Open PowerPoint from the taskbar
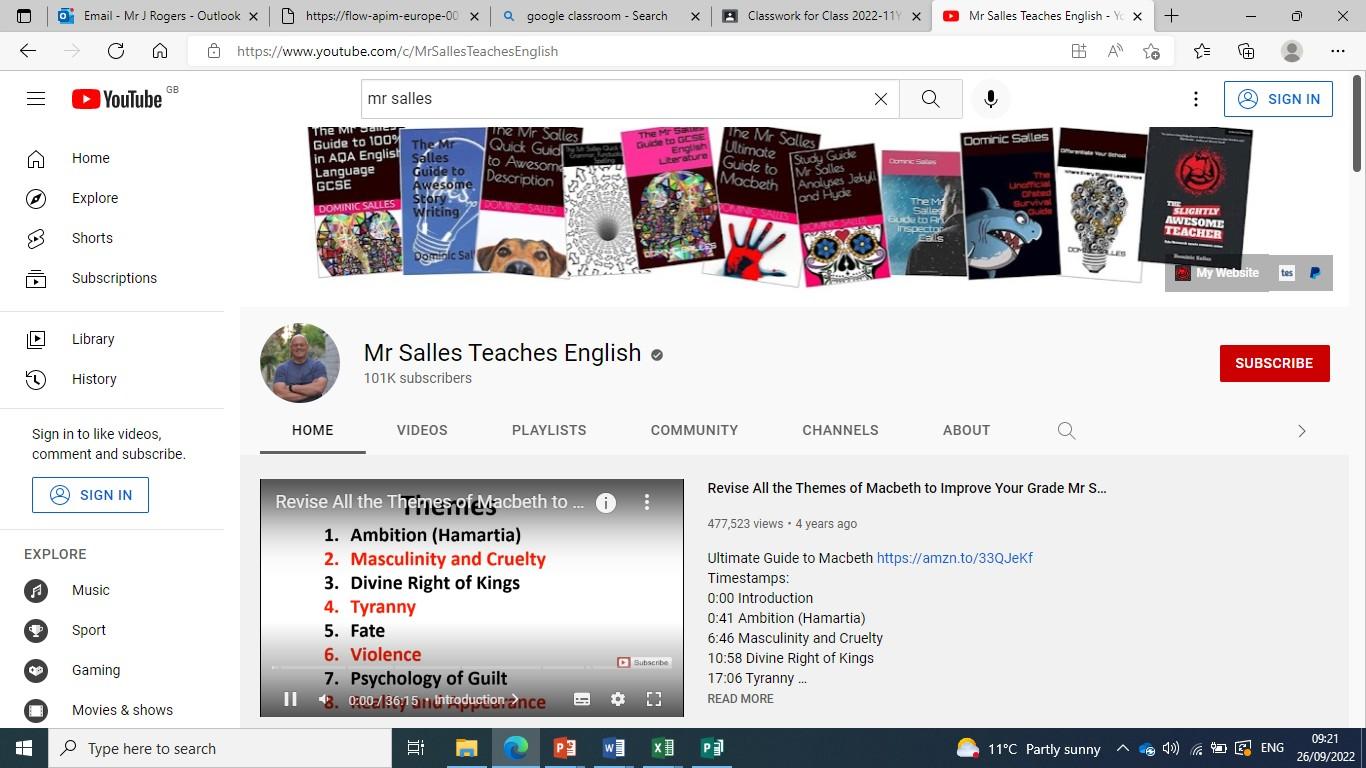Image resolution: width=1366 pixels, height=768 pixels. [564, 748]
